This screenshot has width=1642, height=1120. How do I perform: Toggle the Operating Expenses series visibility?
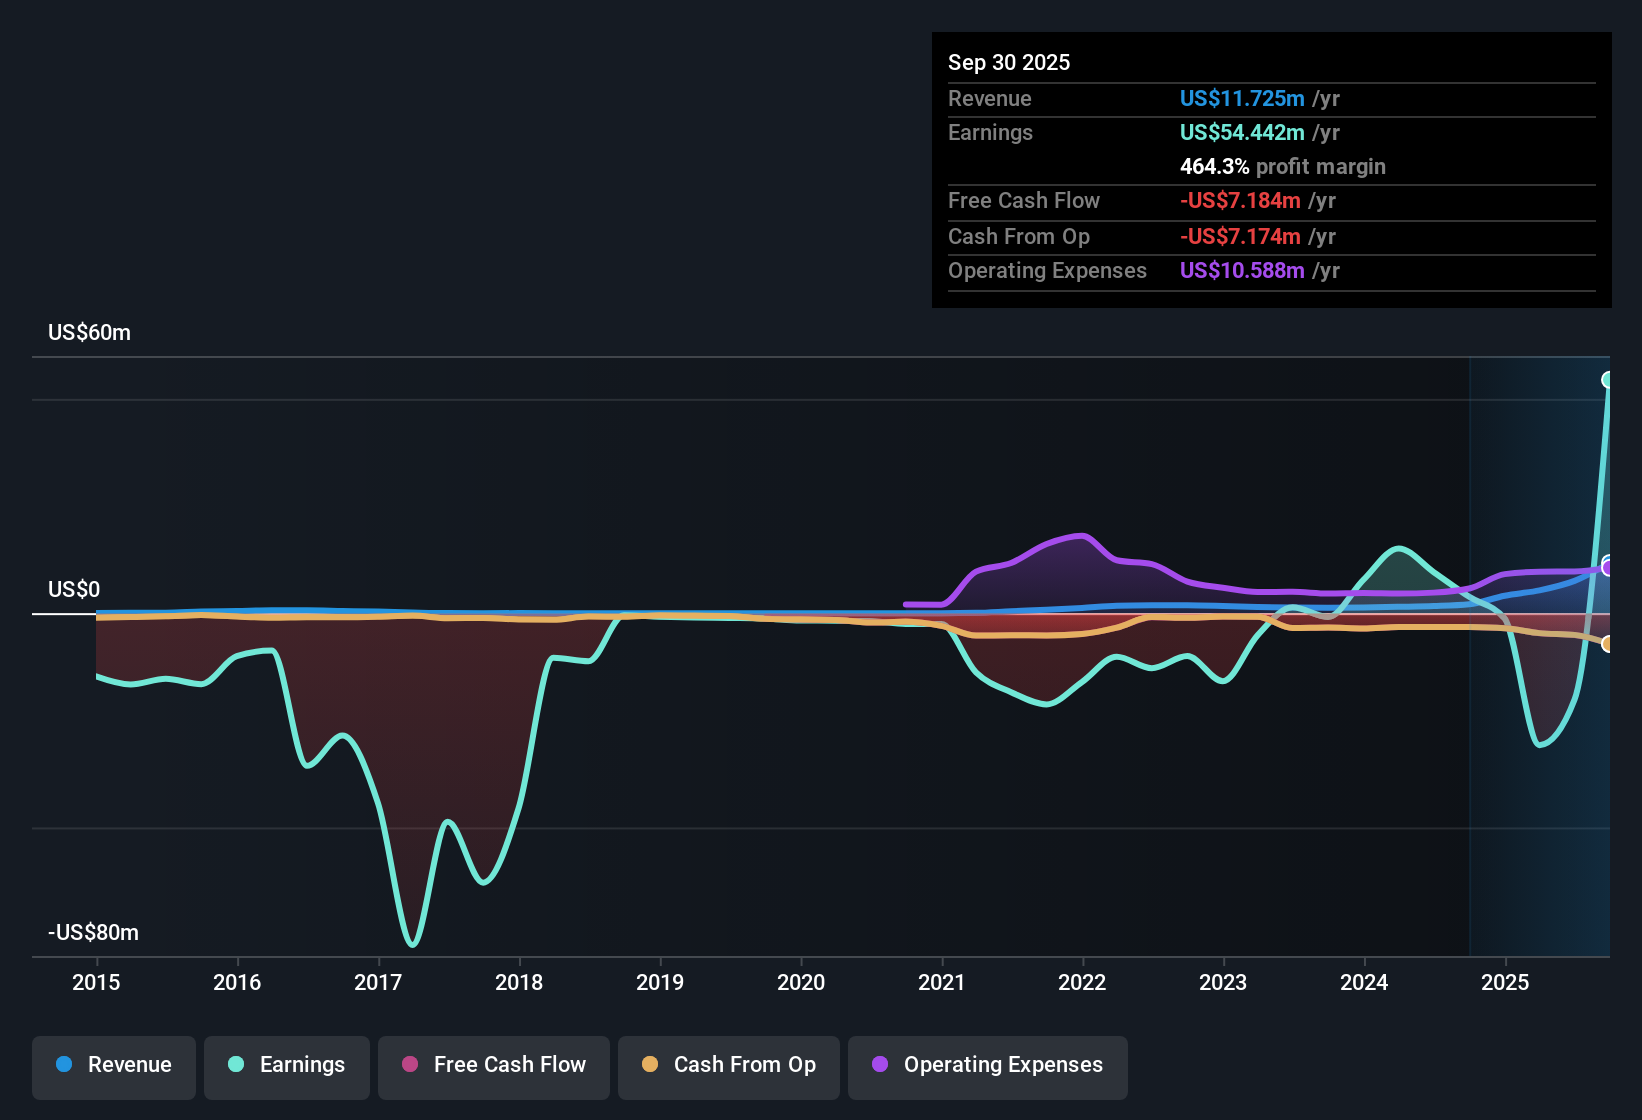(x=988, y=1066)
